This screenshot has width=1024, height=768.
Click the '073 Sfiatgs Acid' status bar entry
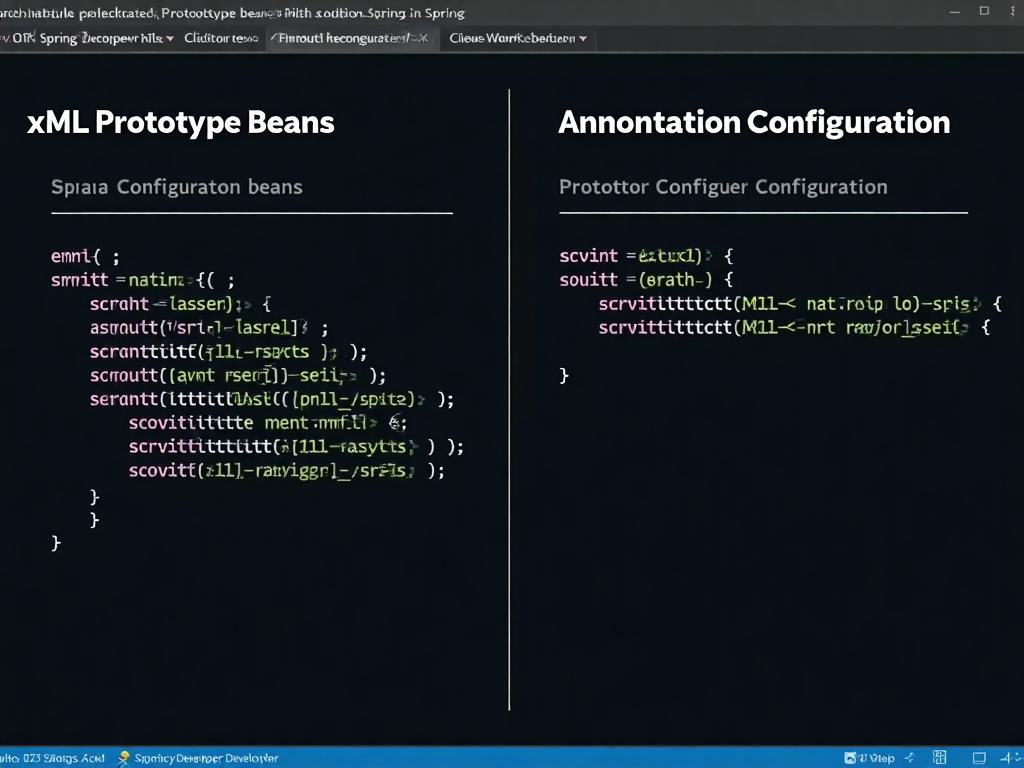click(x=54, y=758)
